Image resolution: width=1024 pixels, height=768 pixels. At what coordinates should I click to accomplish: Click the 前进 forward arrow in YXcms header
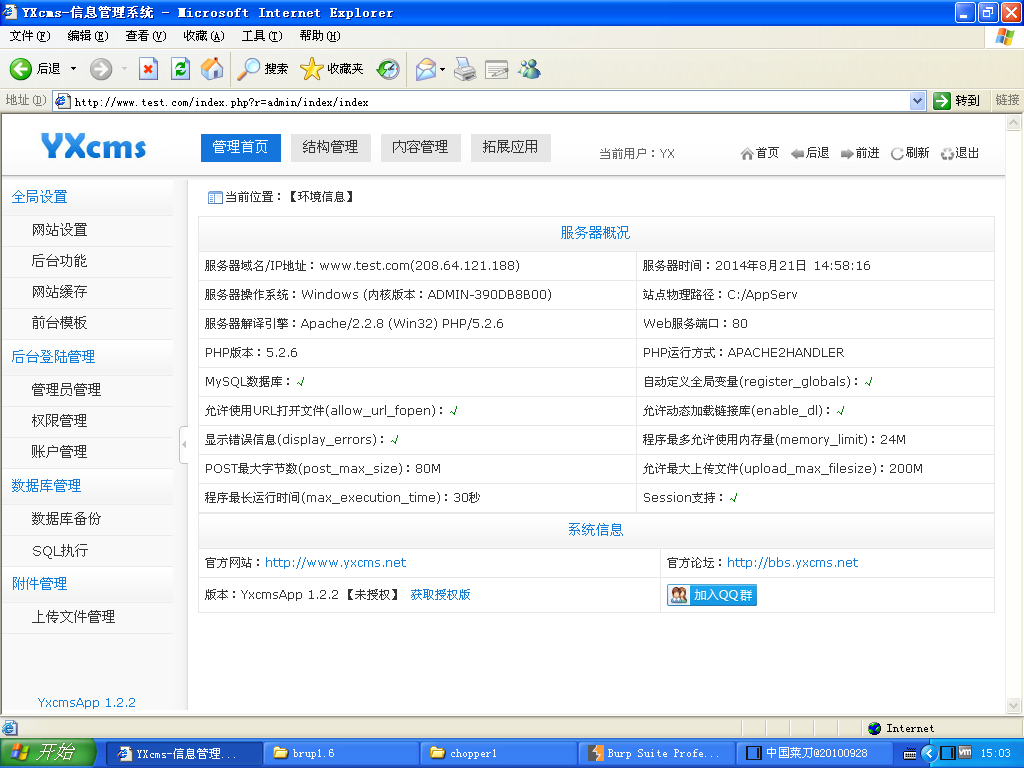(x=847, y=153)
